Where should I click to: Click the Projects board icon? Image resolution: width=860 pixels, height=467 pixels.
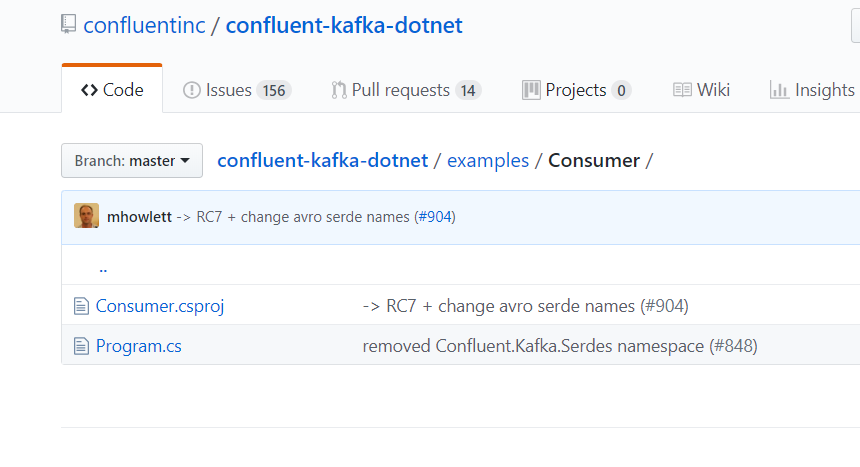(x=531, y=90)
